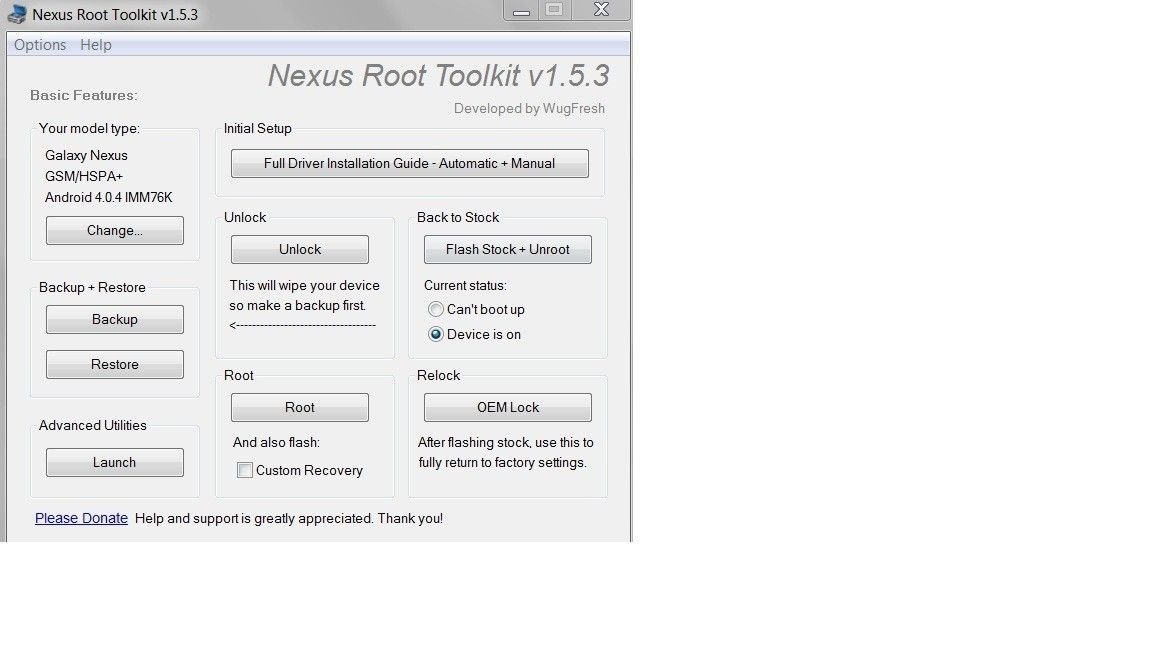Click the Galaxy Nexus model text
The width and height of the screenshot is (1152, 648).
[86, 155]
